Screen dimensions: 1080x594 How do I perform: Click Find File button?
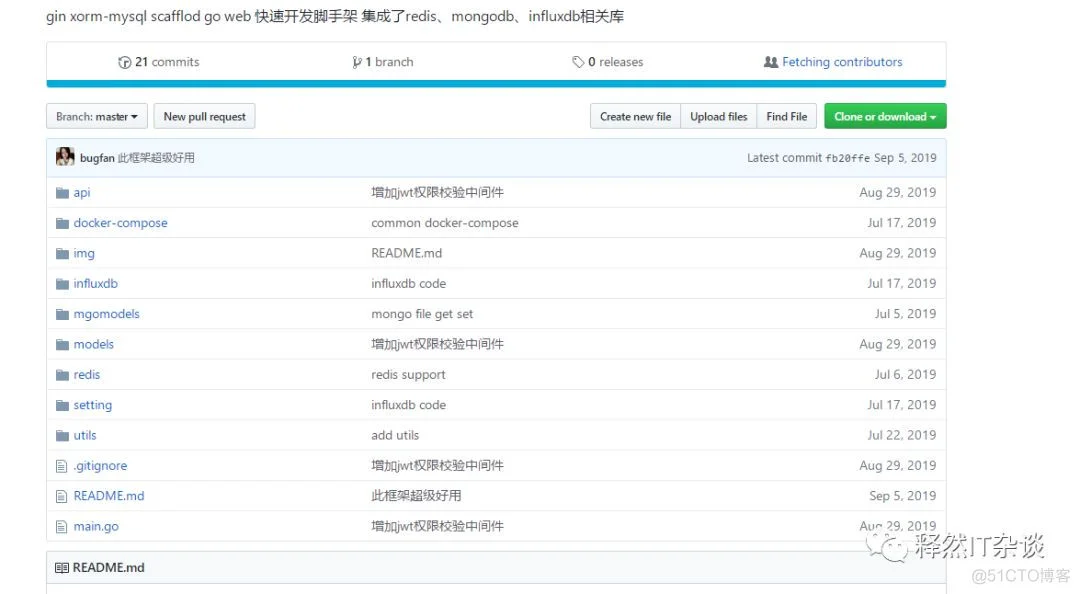(787, 116)
